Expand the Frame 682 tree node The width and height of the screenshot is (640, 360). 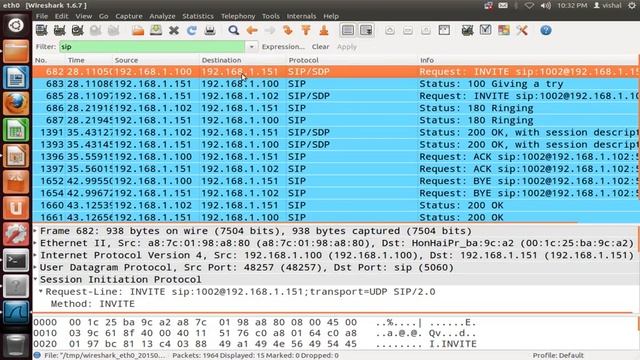(36, 231)
